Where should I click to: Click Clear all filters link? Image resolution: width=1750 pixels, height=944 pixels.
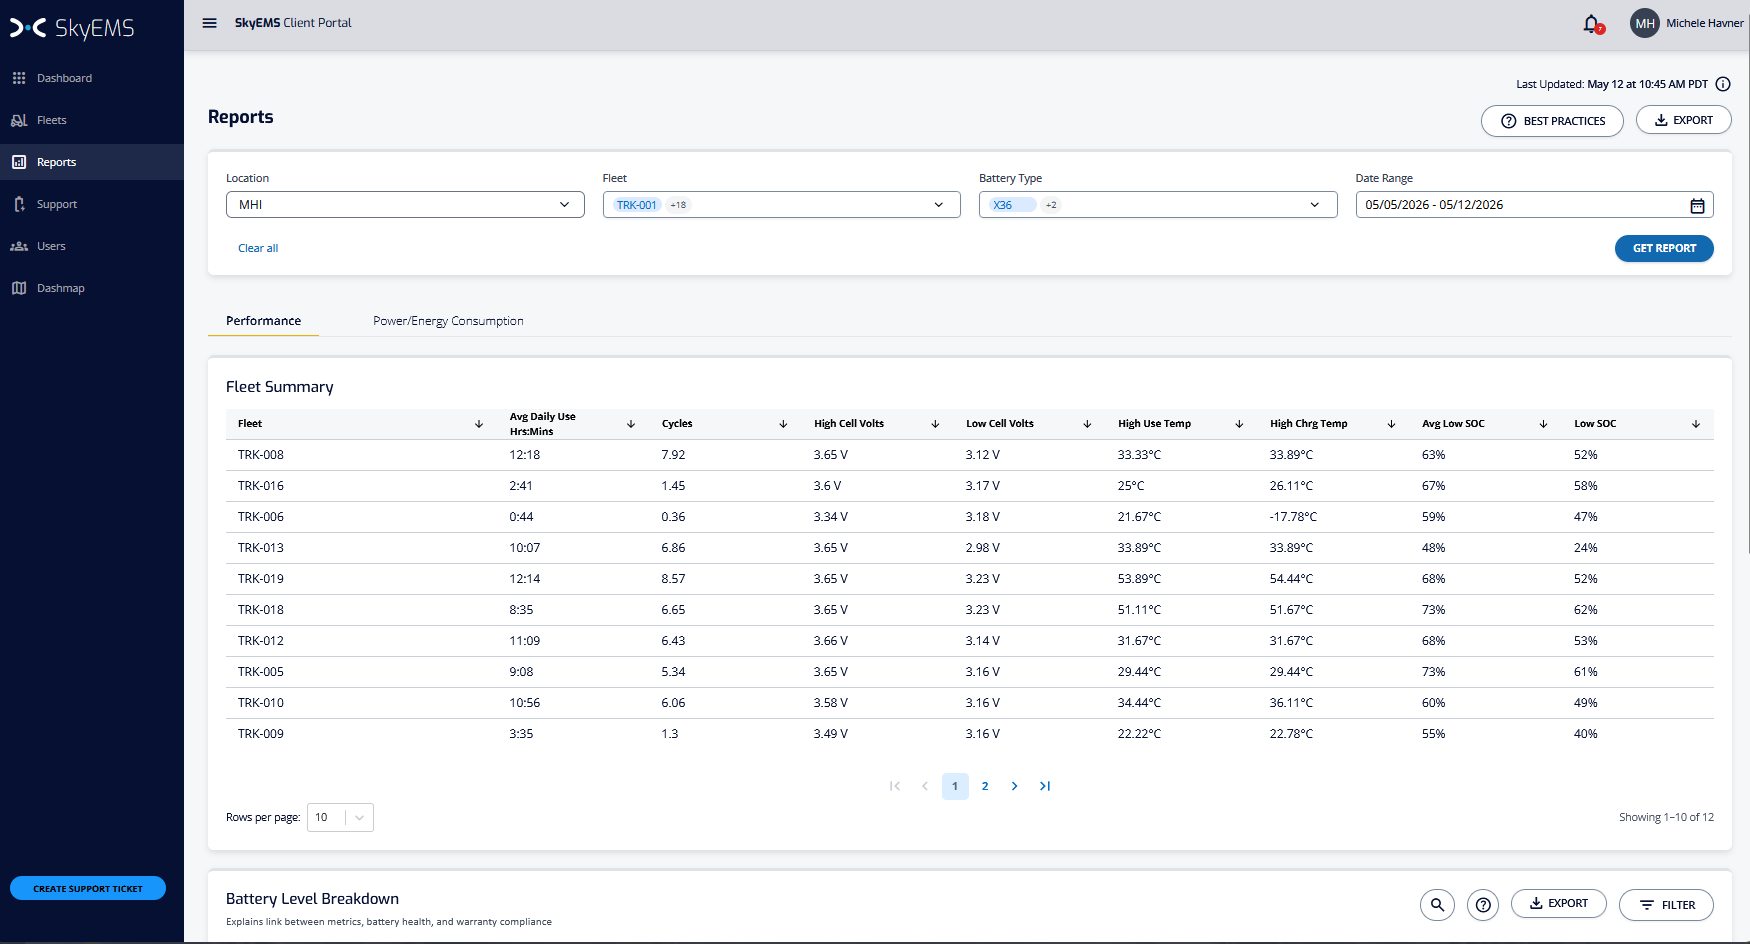tap(258, 248)
